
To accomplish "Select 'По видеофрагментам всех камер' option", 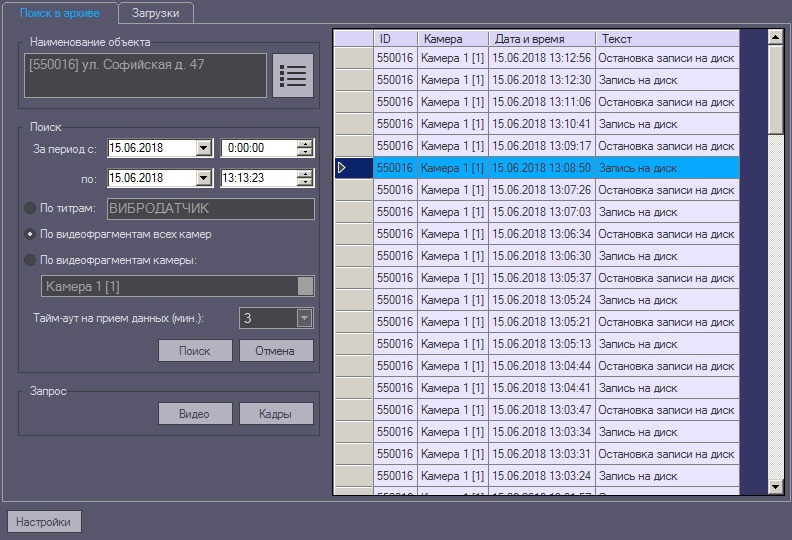I will [x=29, y=234].
